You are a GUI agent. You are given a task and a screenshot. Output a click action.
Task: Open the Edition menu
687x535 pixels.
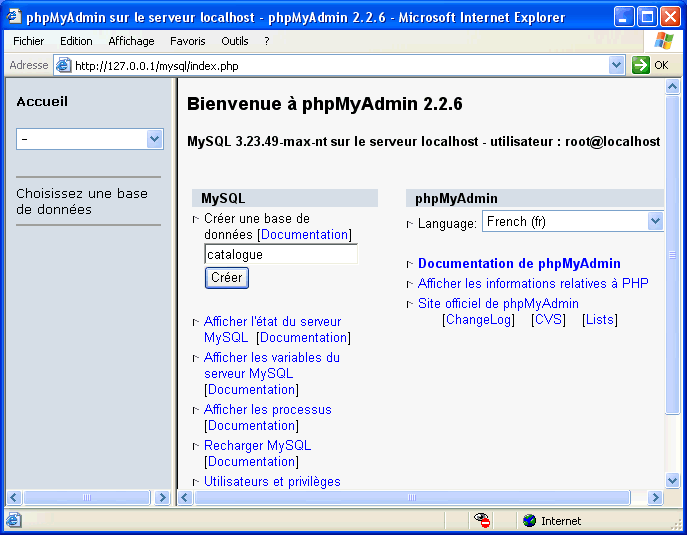76,41
